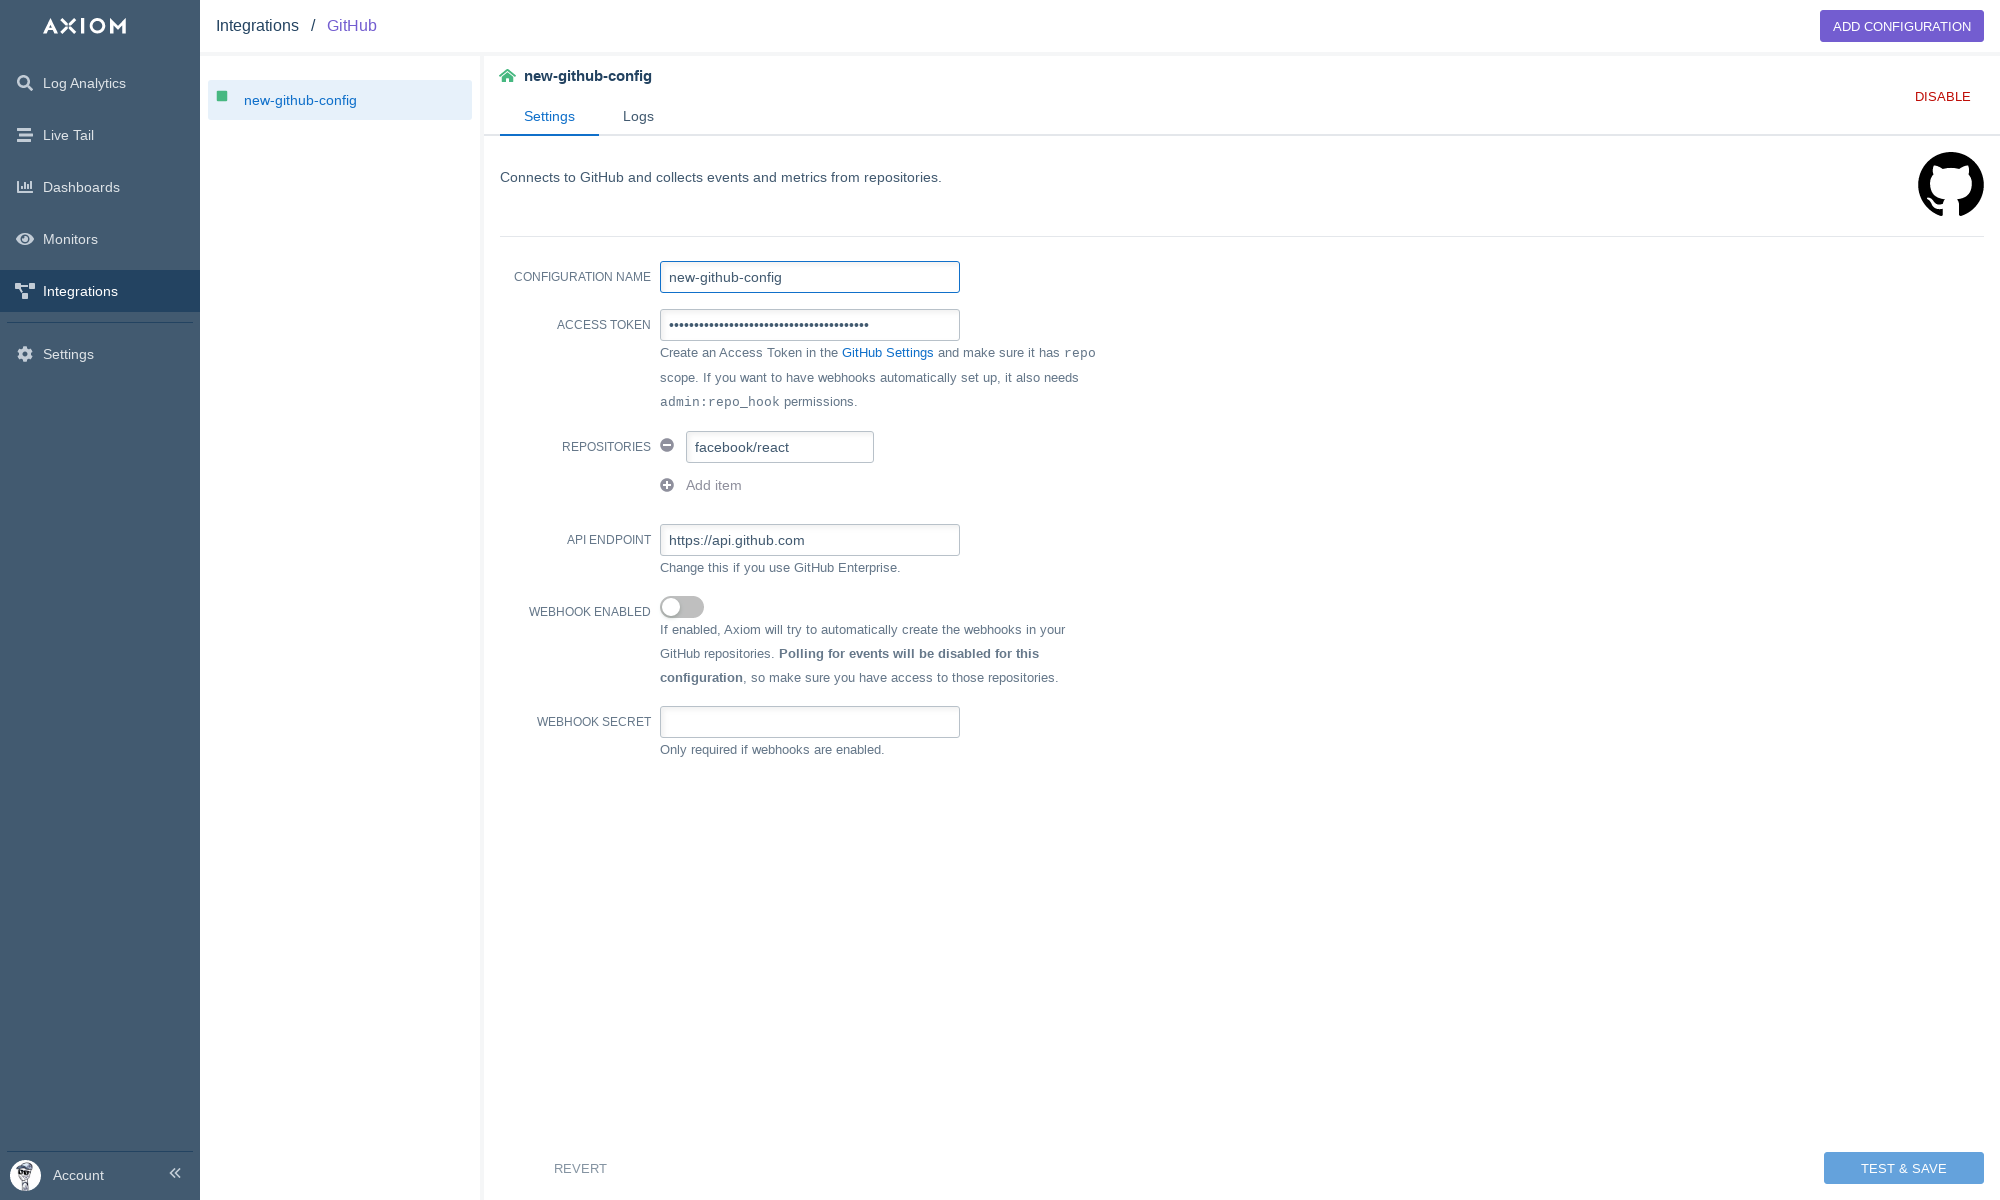This screenshot has width=2000, height=1200.
Task: Click the Live Tail sidebar icon
Action: [25, 135]
